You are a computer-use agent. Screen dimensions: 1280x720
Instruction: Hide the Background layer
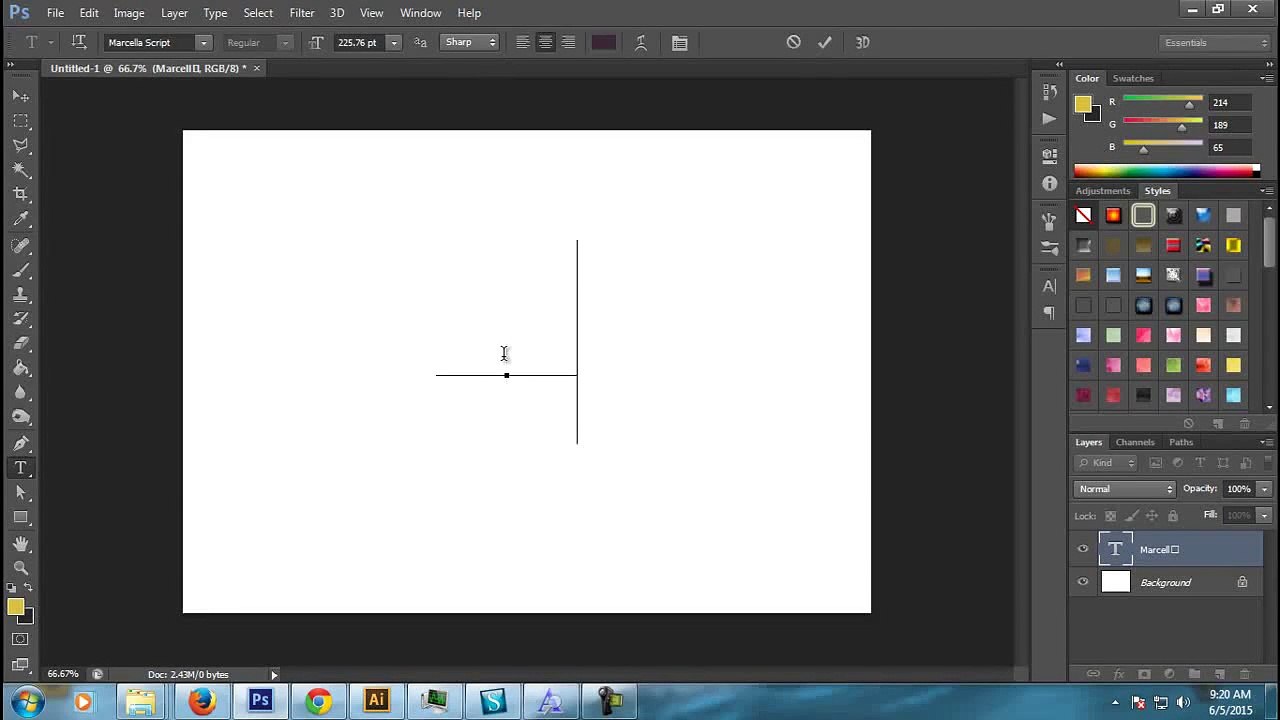tap(1083, 582)
